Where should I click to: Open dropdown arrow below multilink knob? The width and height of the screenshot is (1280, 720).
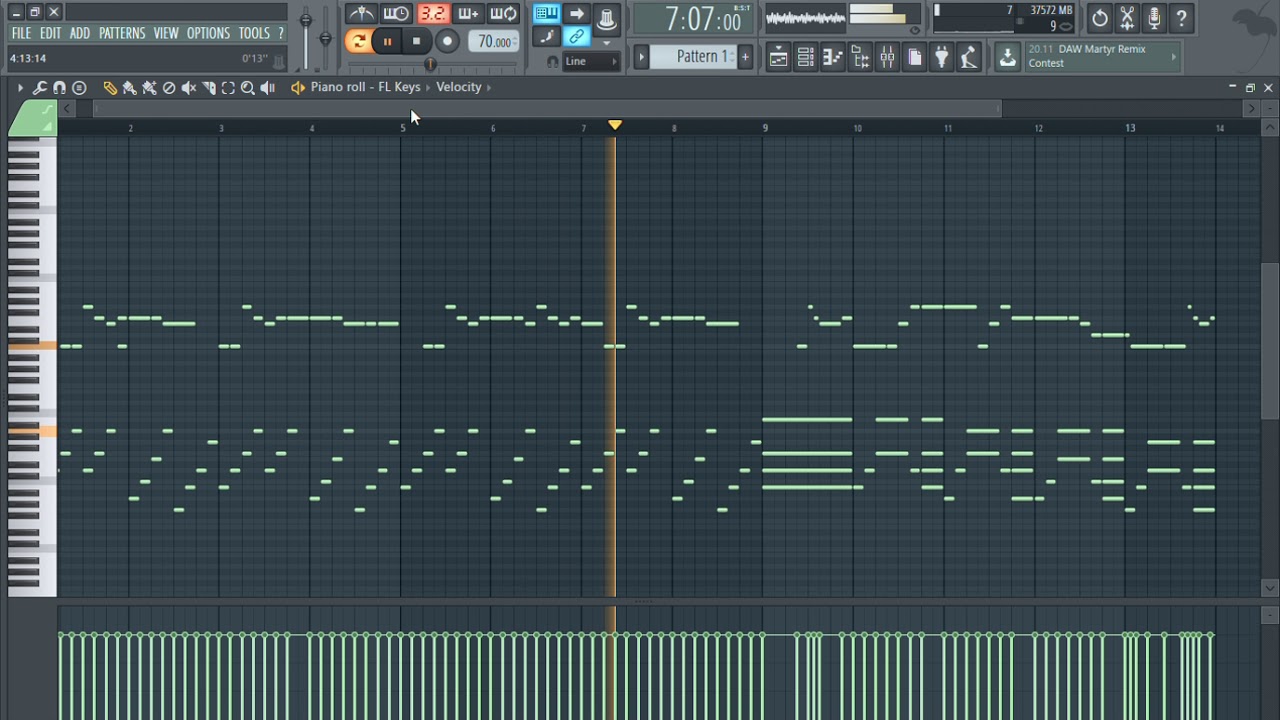(606, 42)
